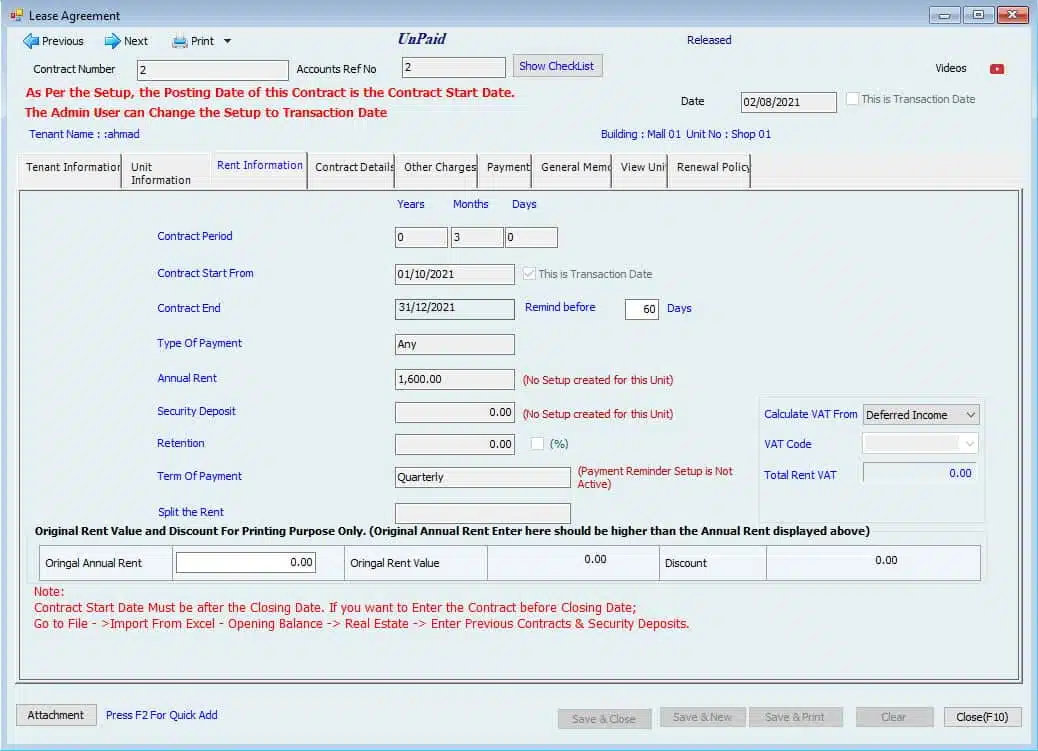This screenshot has width=1038, height=751.
Task: Click the Retention amount field
Action: [x=454, y=444]
